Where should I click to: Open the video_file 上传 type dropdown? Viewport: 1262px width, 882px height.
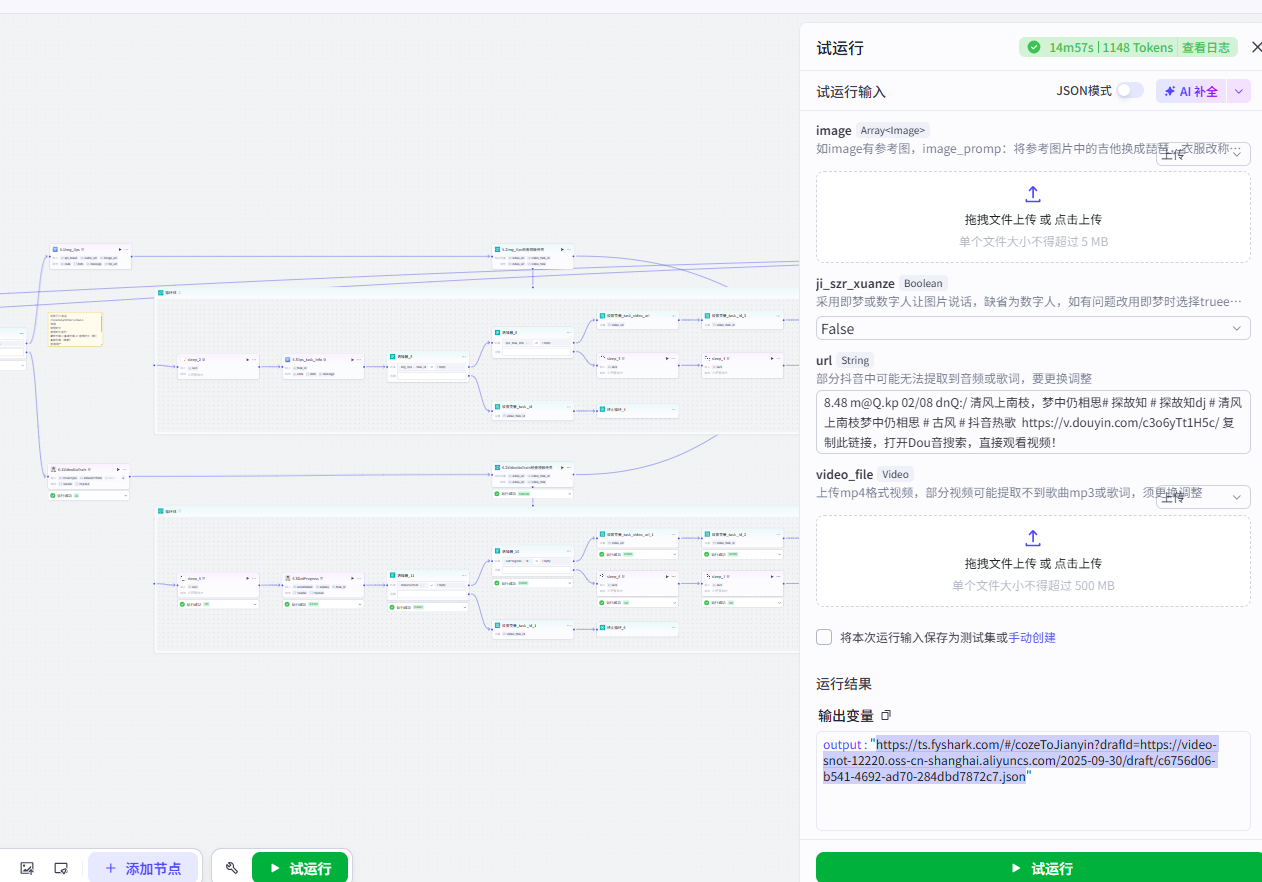point(1203,497)
